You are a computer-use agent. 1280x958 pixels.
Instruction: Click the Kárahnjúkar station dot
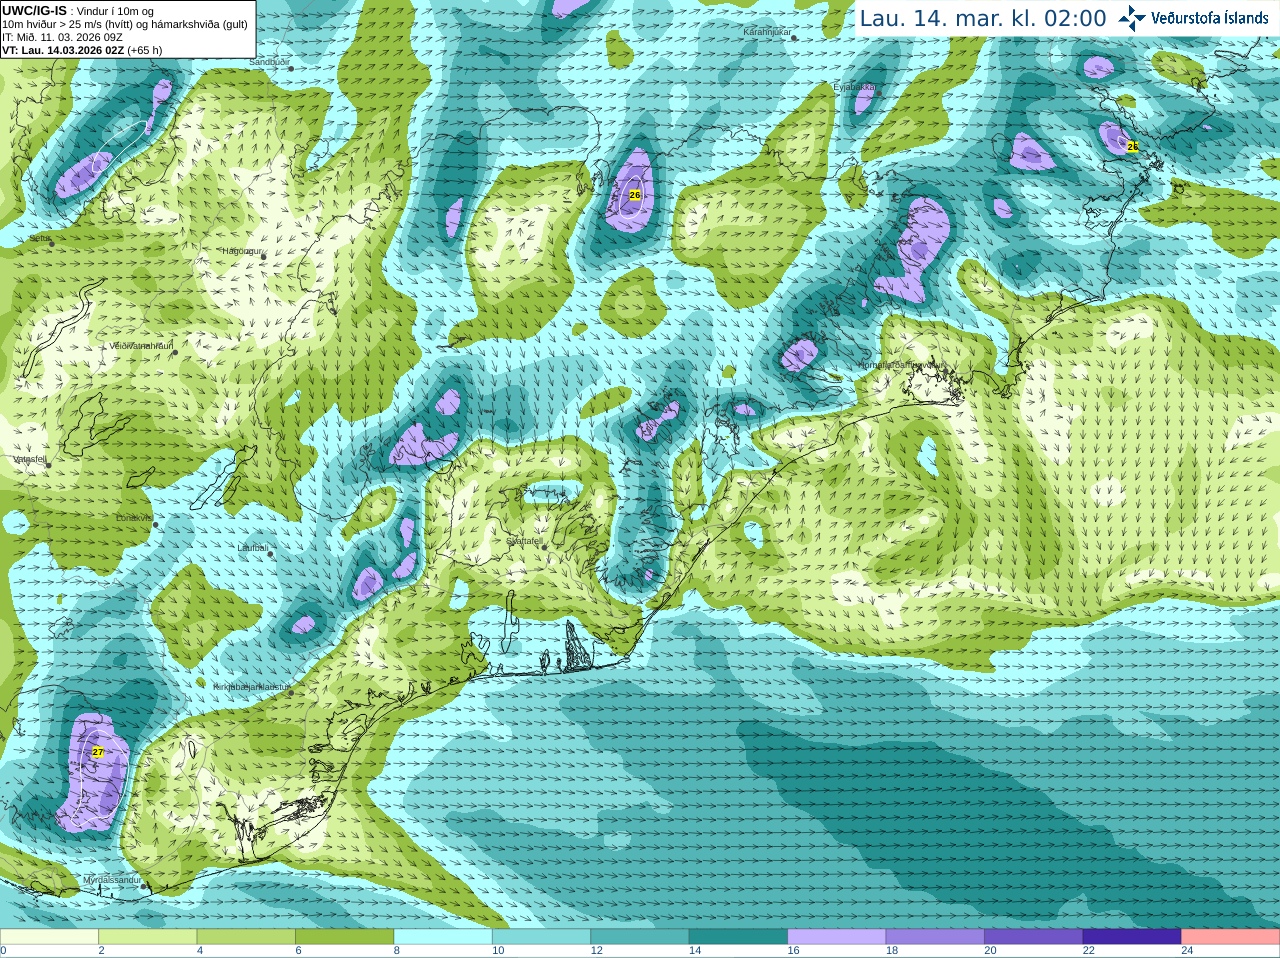point(795,36)
